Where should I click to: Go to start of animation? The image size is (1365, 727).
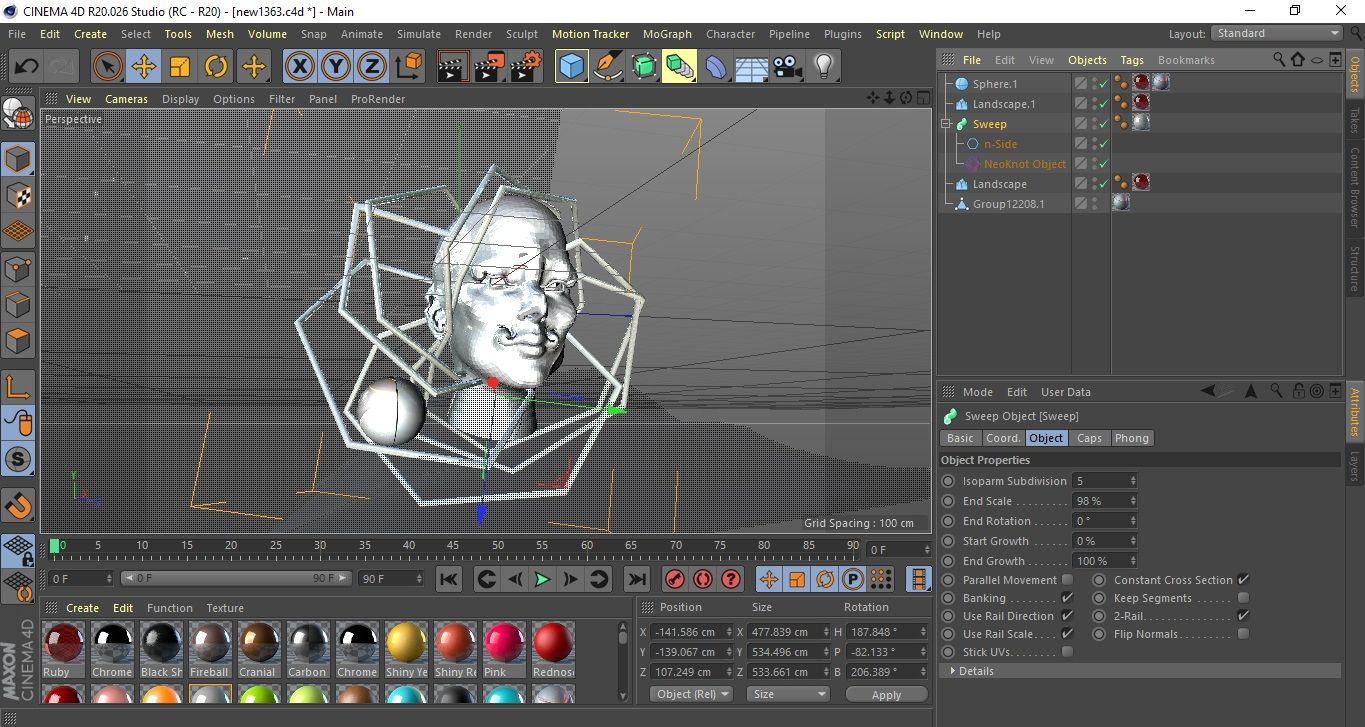(449, 579)
